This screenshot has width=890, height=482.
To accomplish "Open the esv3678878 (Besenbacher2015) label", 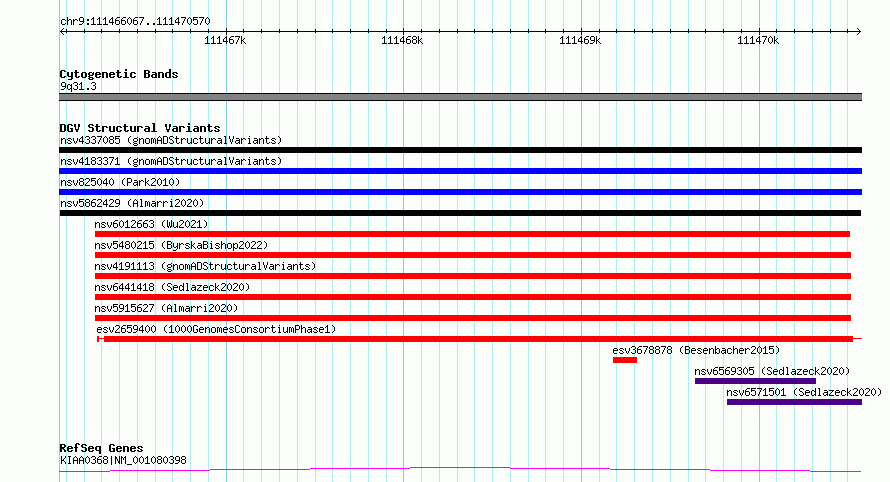I will 696,350.
